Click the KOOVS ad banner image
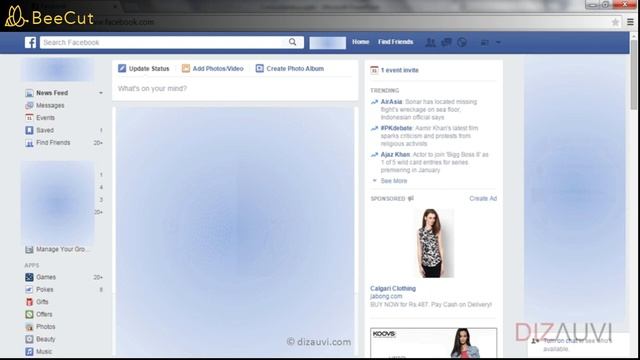The height and width of the screenshot is (360, 640). pyautogui.click(x=433, y=343)
